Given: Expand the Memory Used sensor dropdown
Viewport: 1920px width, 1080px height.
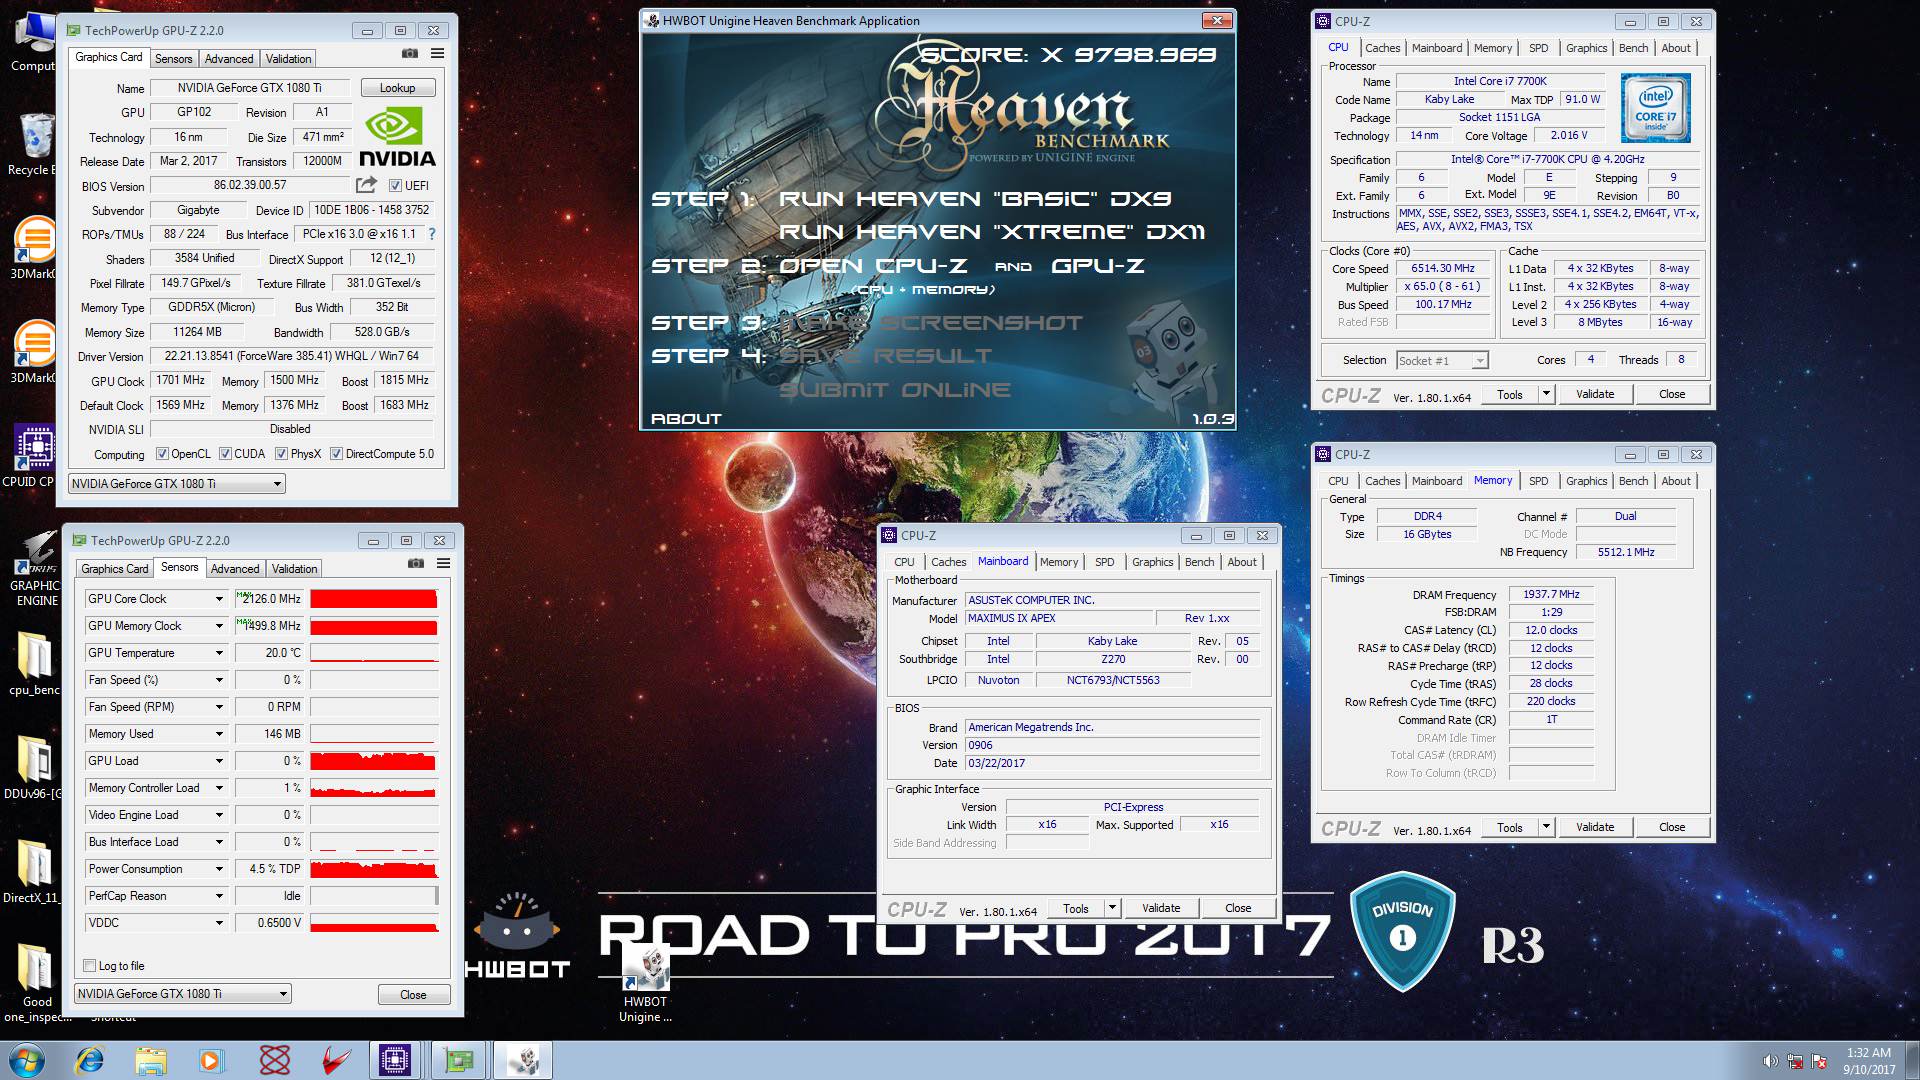Looking at the screenshot, I should click(219, 734).
